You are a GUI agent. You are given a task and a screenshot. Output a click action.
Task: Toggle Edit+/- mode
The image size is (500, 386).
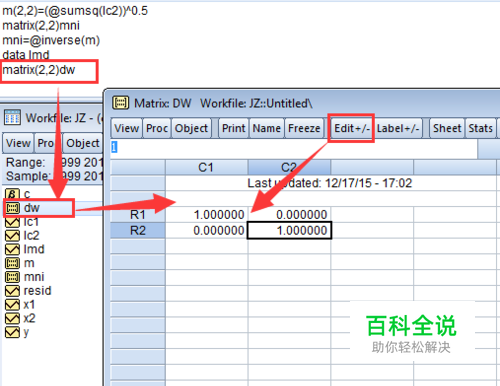[352, 128]
